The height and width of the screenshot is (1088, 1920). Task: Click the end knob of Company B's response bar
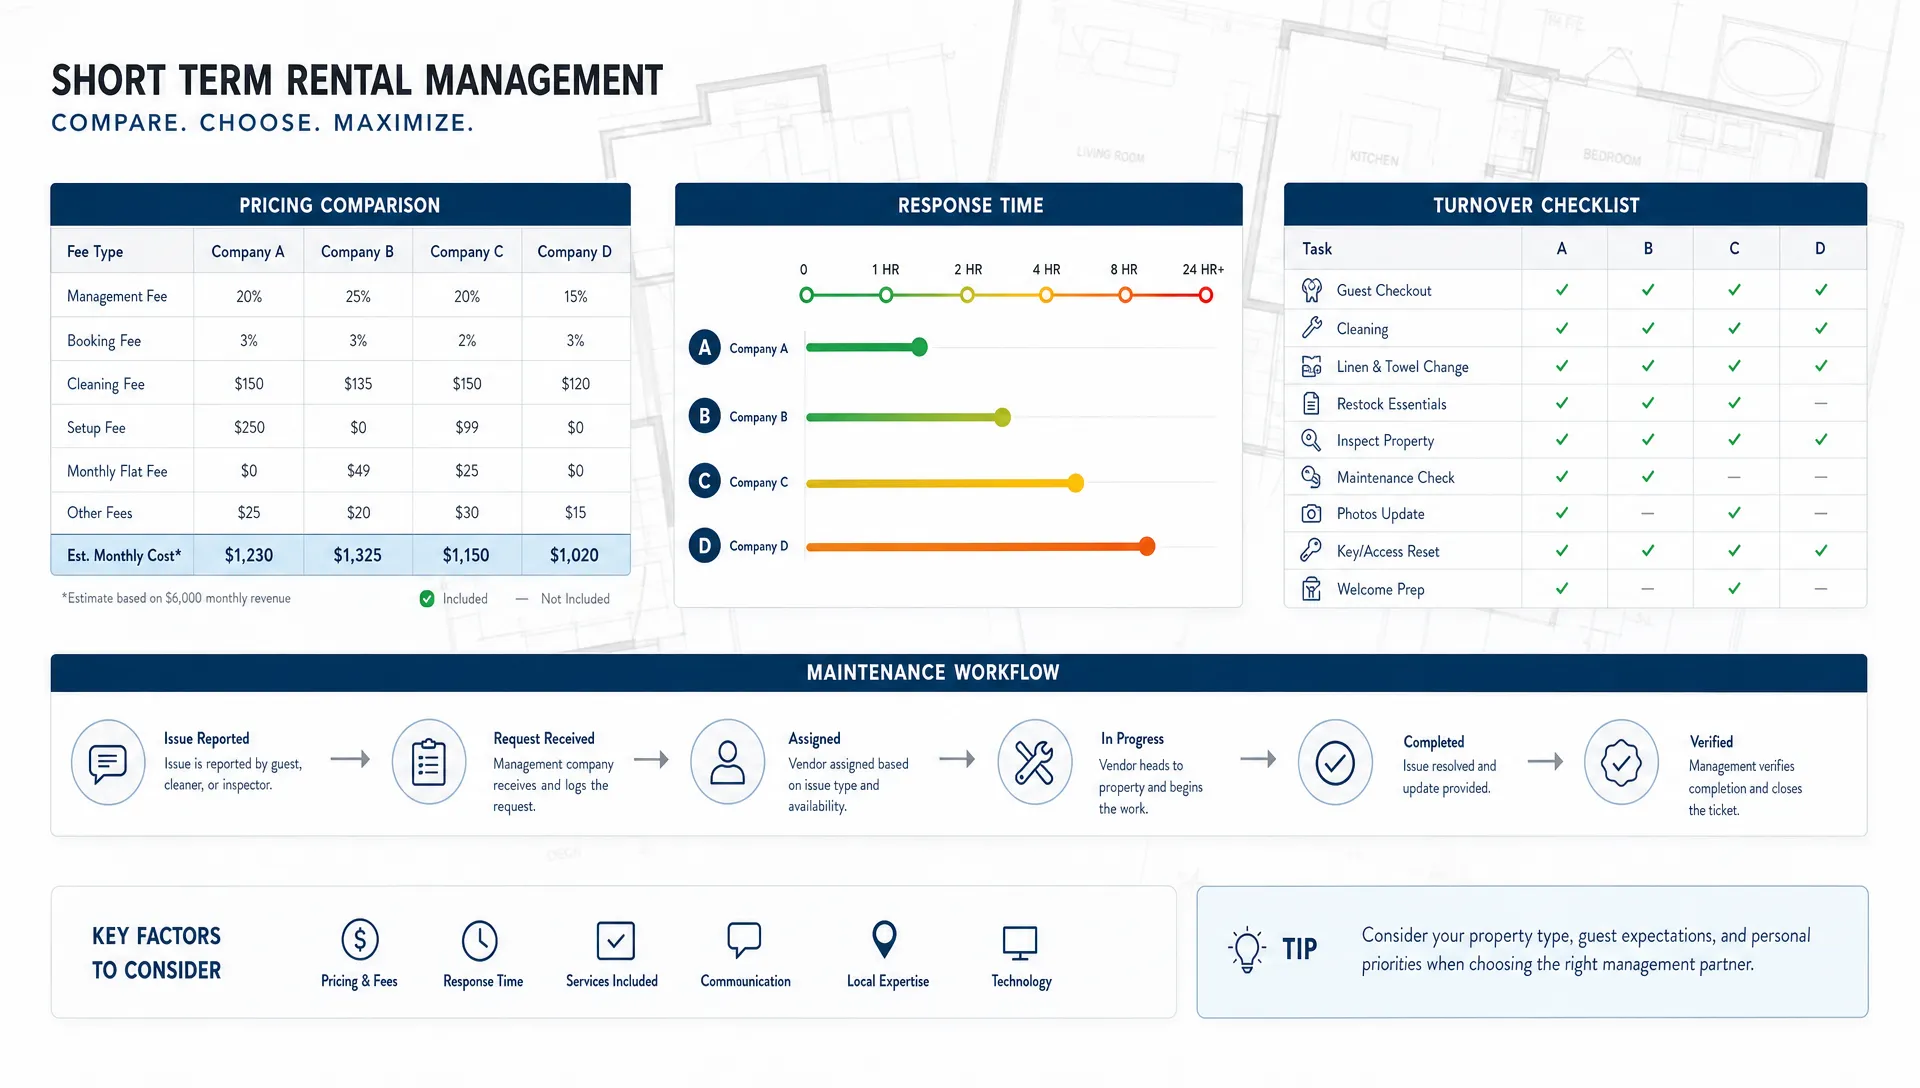1002,417
